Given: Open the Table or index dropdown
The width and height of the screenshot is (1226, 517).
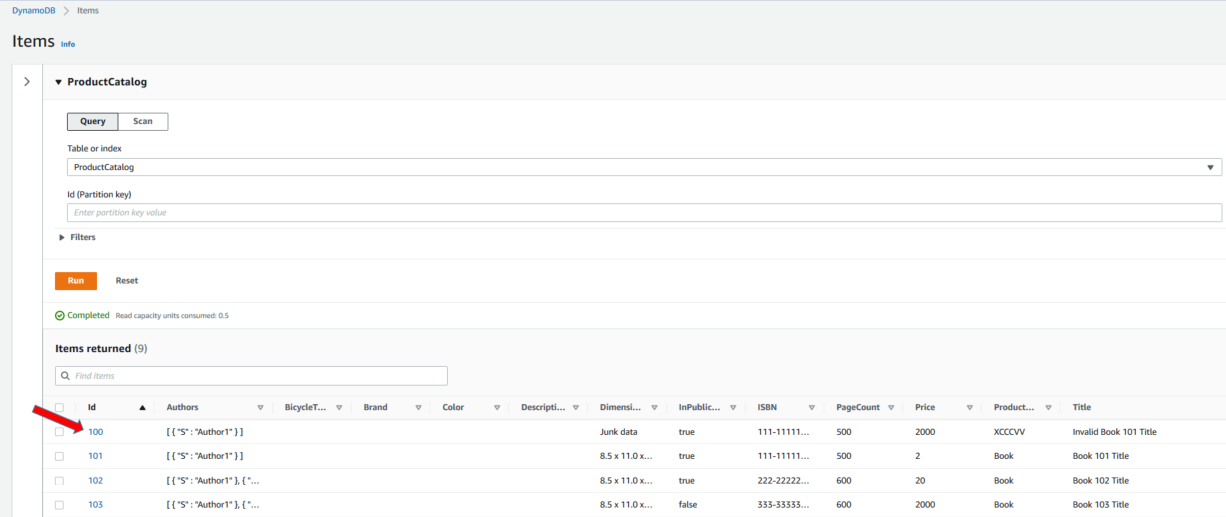Looking at the screenshot, I should [x=644, y=167].
